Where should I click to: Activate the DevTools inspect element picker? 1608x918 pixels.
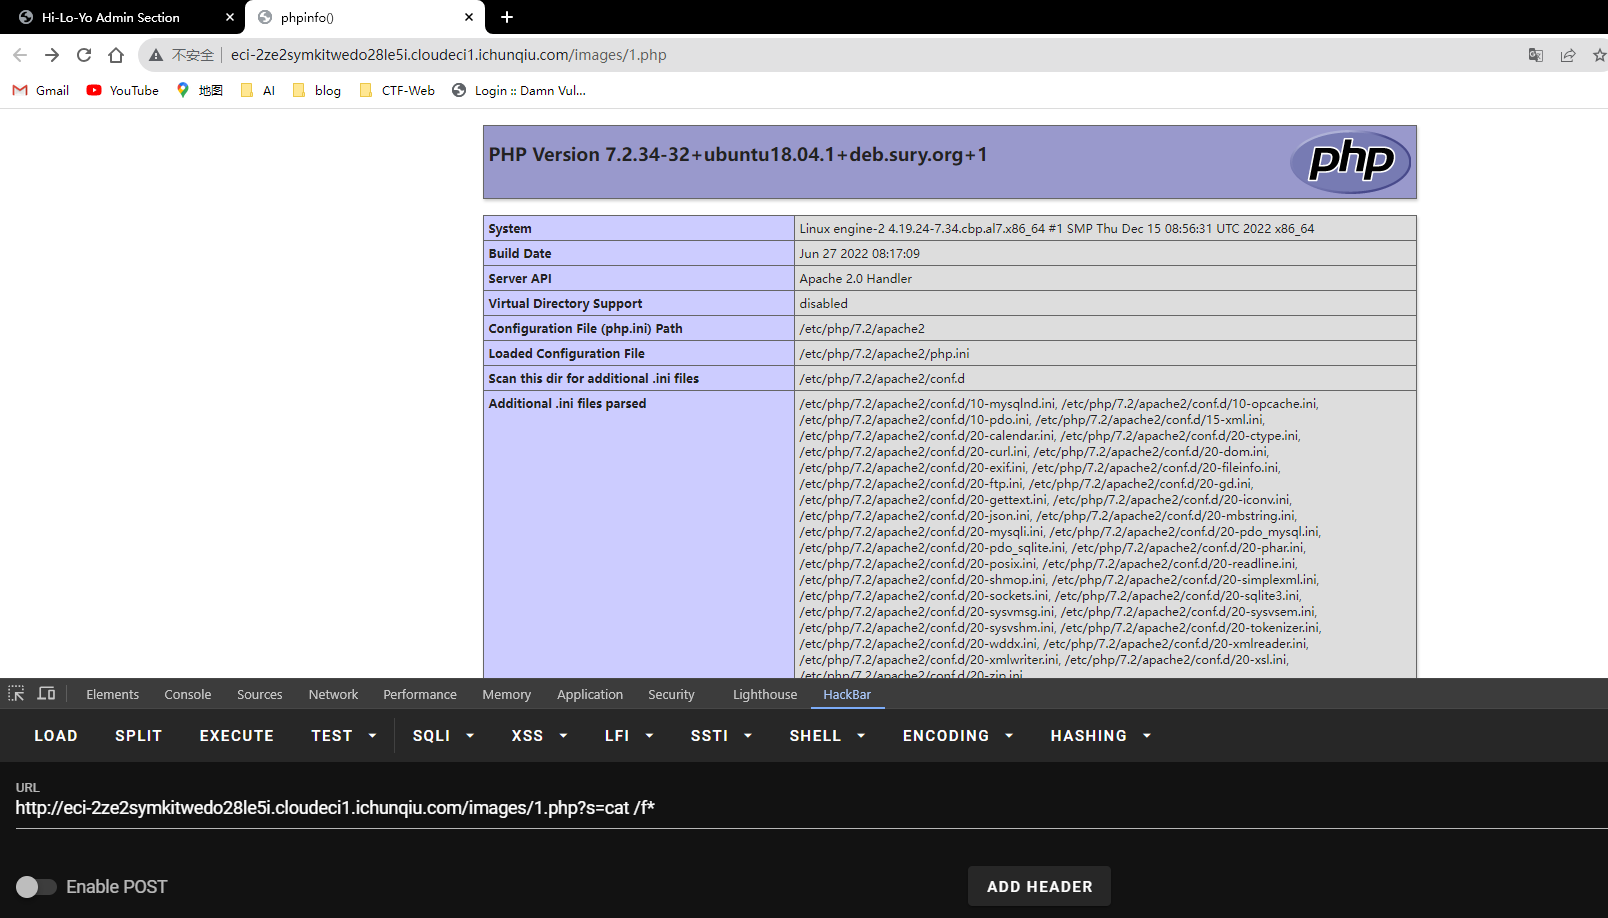16,694
